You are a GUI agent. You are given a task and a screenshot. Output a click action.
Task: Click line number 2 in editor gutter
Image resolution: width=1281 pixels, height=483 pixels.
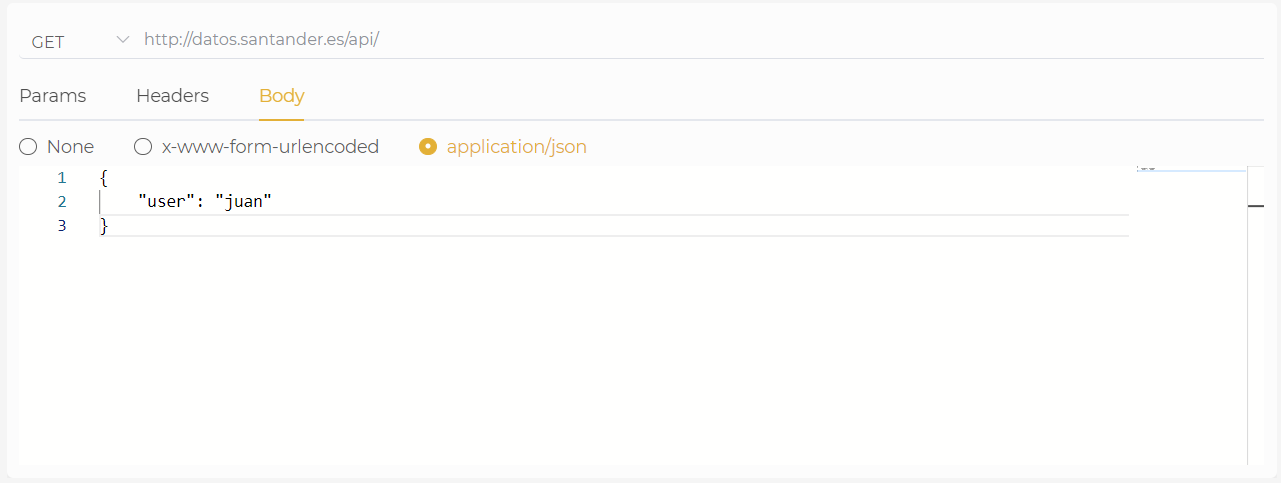[x=62, y=202]
